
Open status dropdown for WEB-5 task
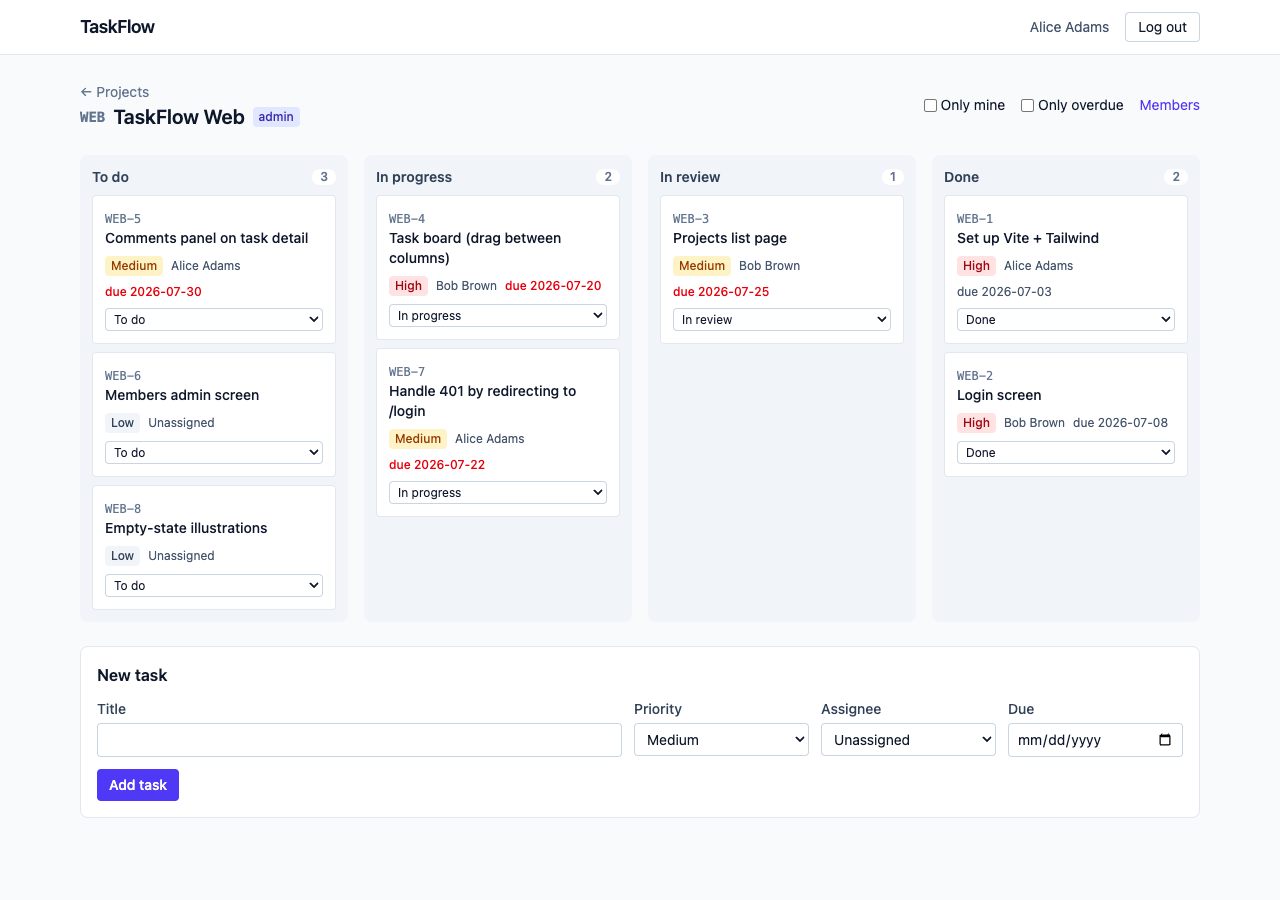pos(214,320)
